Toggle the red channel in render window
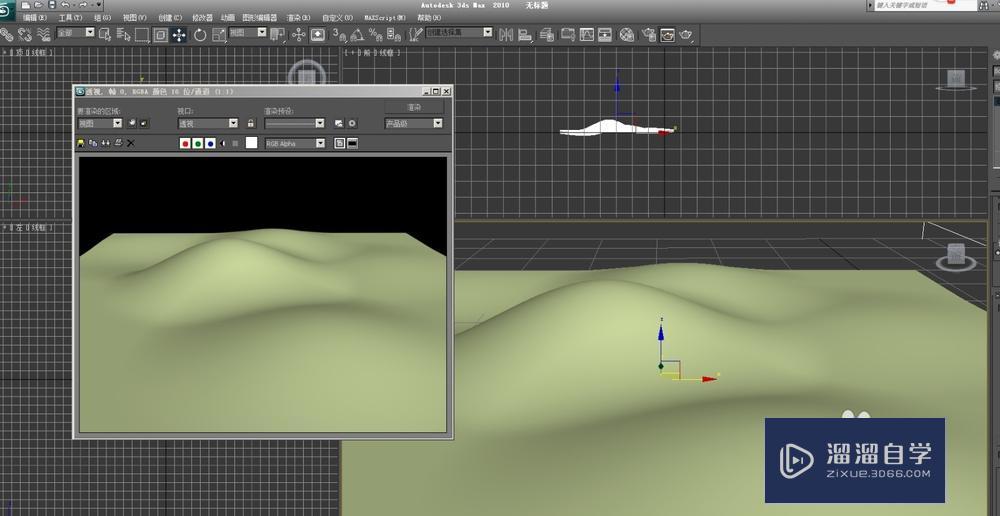Screen dimensions: 1000x516 [x=186, y=143]
